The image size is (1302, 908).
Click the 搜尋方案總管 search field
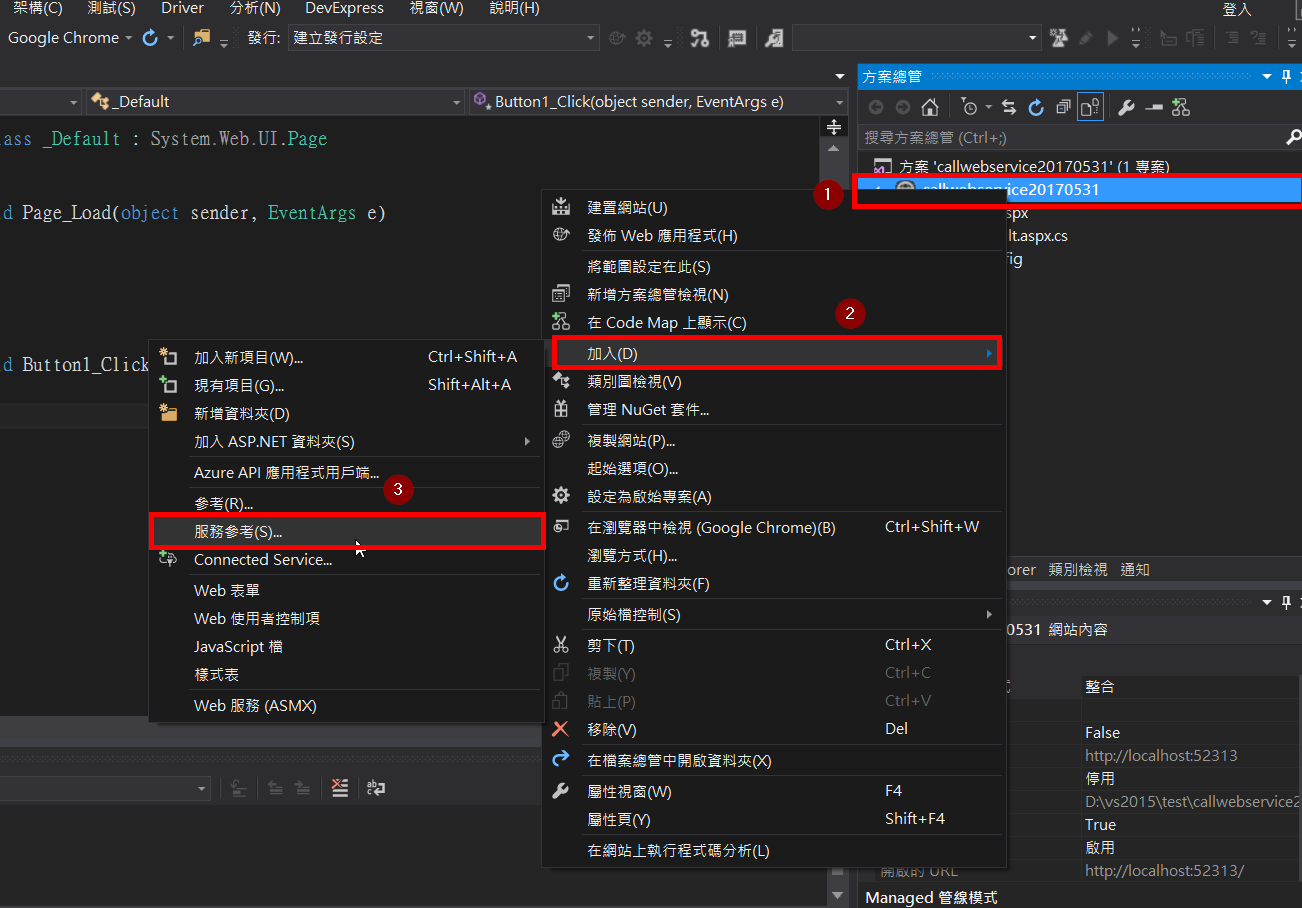1070,137
